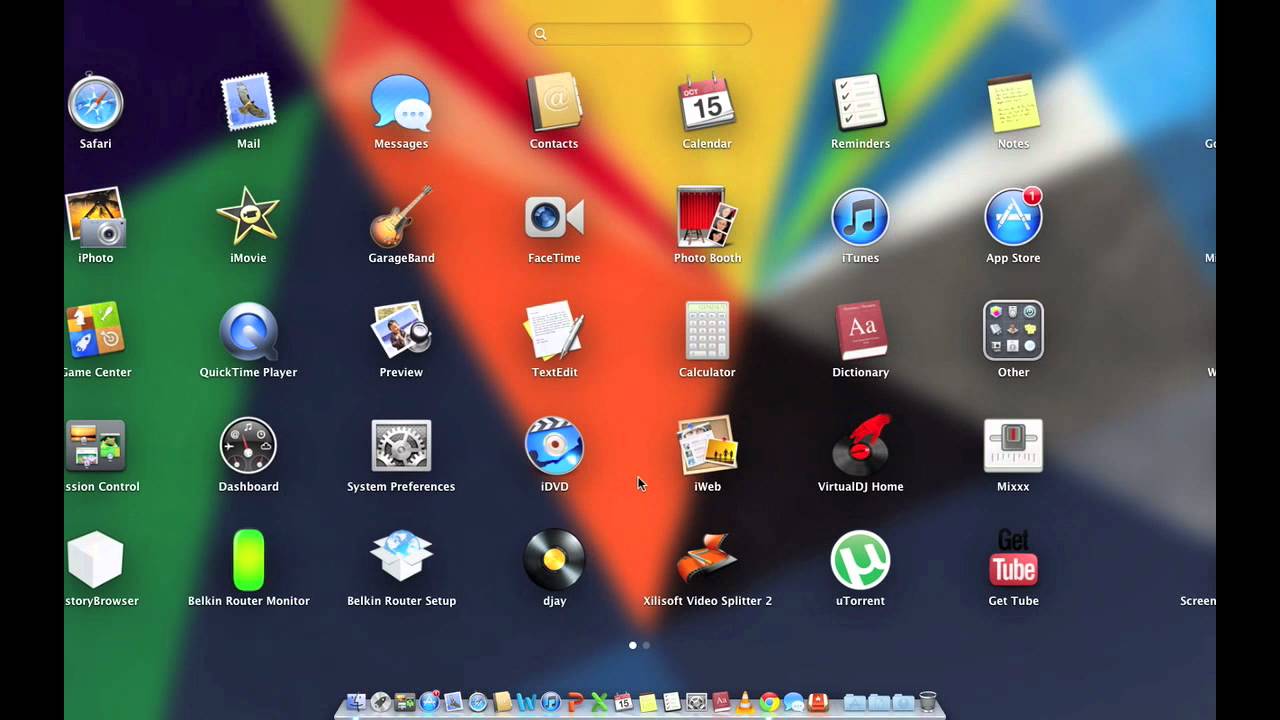
Task: Open the Trash in the Dock
Action: 928,702
